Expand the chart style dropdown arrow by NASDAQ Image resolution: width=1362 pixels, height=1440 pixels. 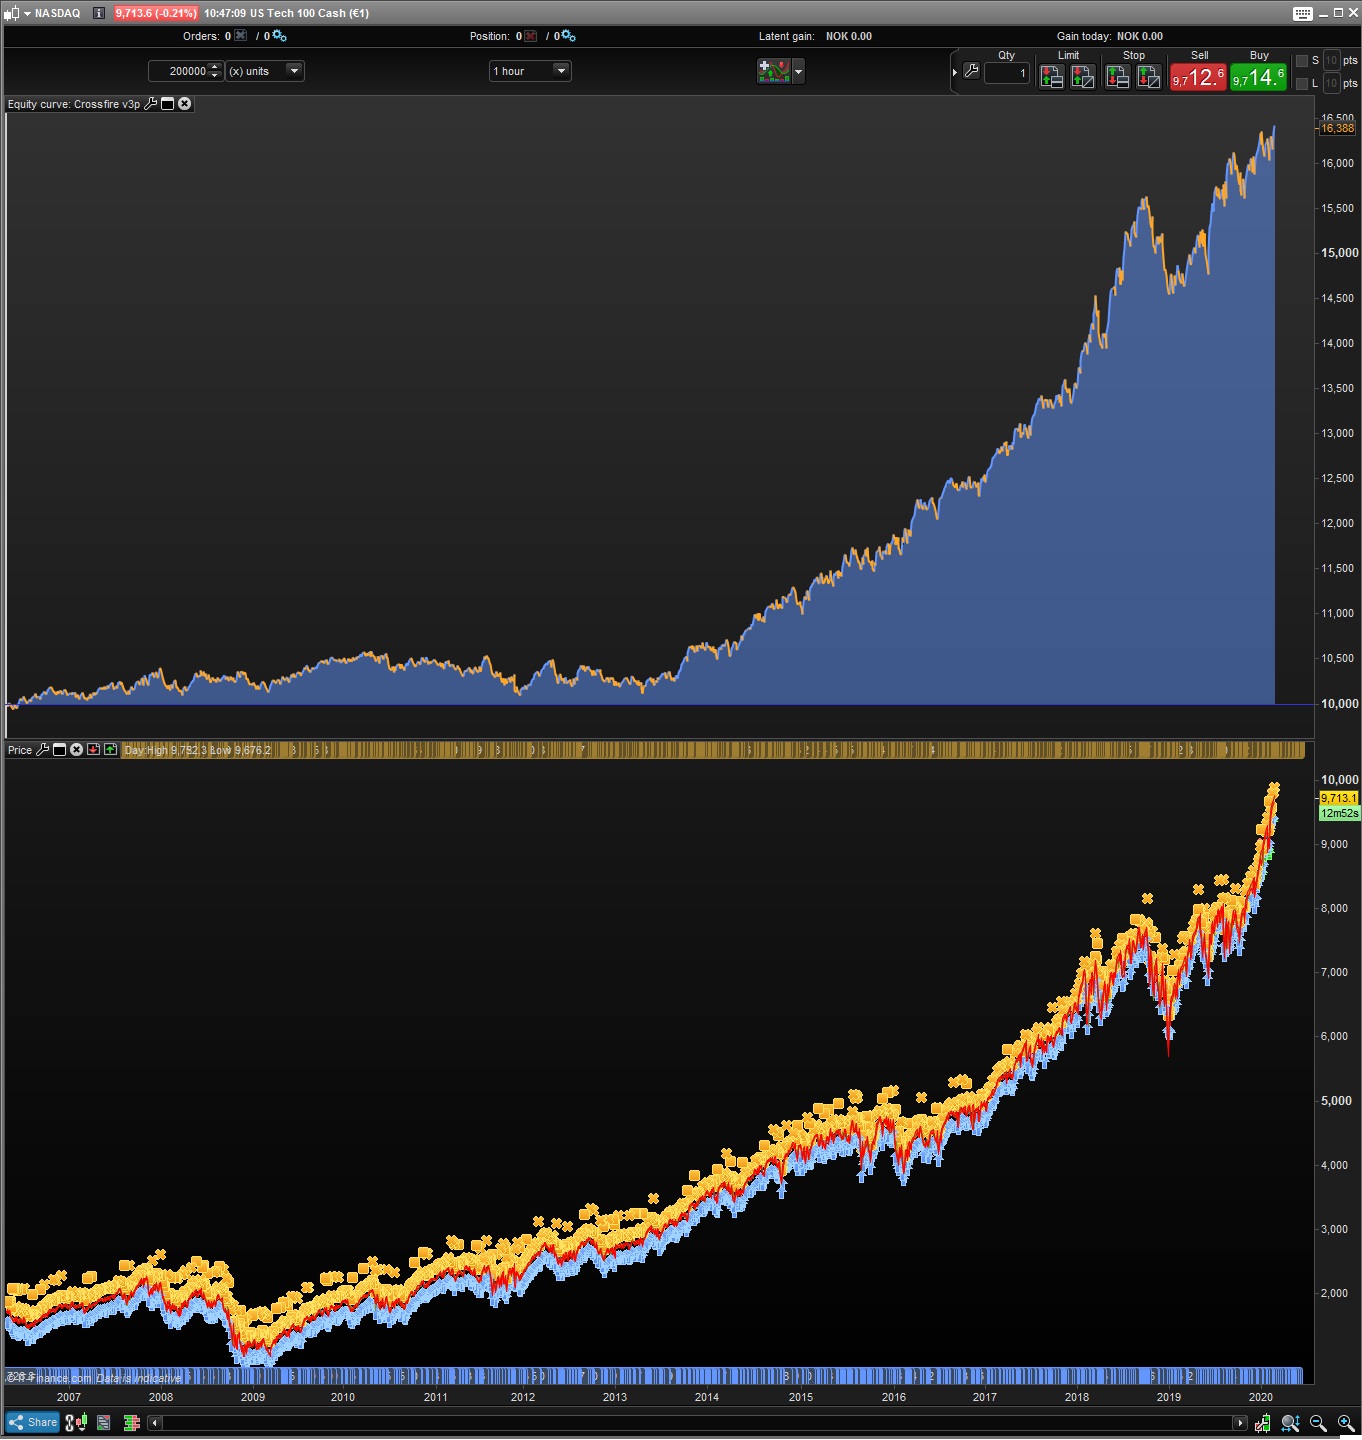[x=27, y=13]
